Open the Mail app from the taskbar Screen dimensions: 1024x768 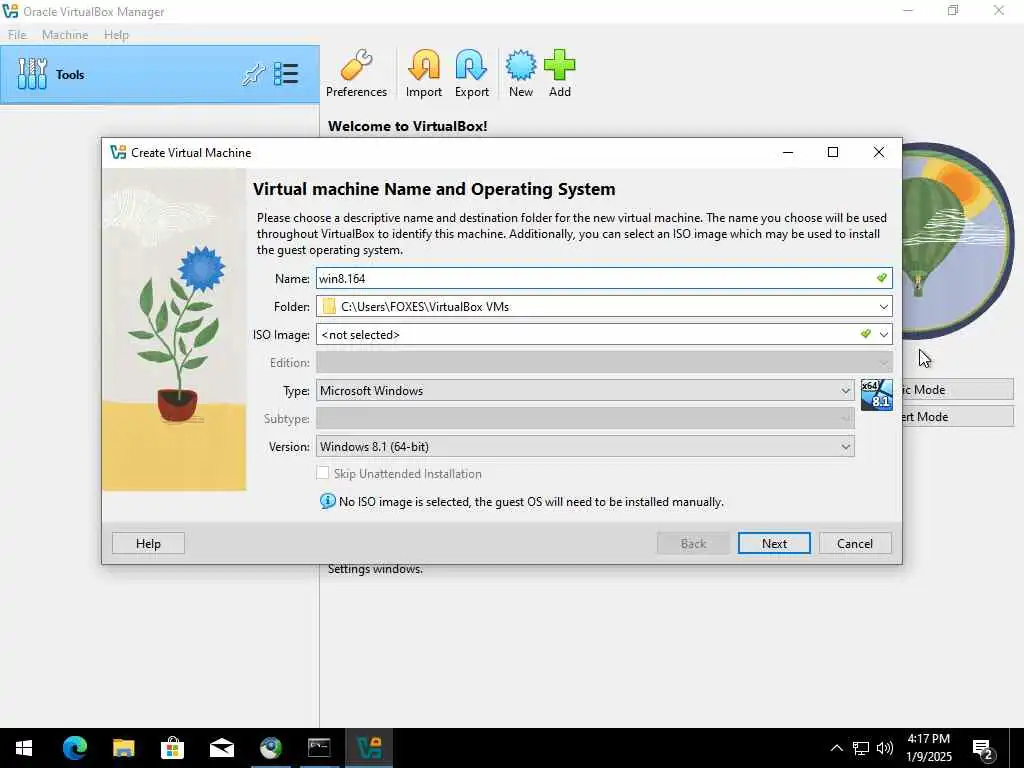pos(221,748)
